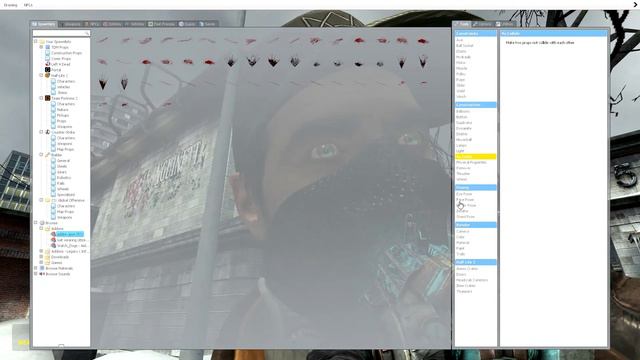This screenshot has width=640, height=360.
Task: Switch to the Weapons tab
Action: [x=71, y=24]
